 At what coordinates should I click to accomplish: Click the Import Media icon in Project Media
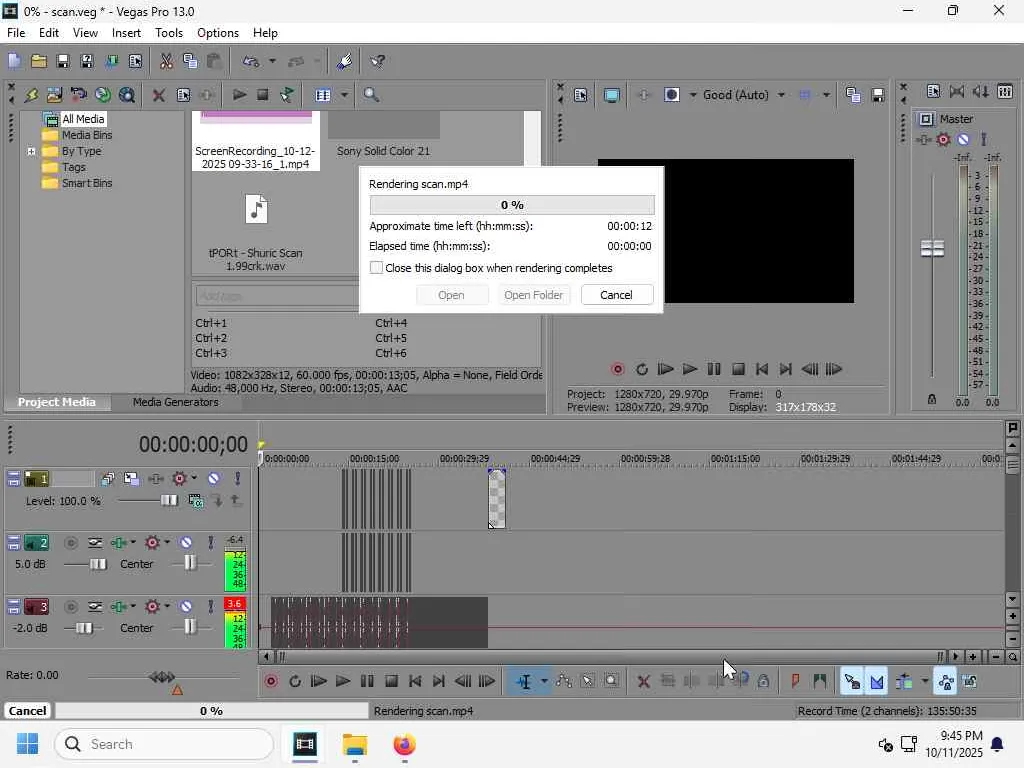54,95
